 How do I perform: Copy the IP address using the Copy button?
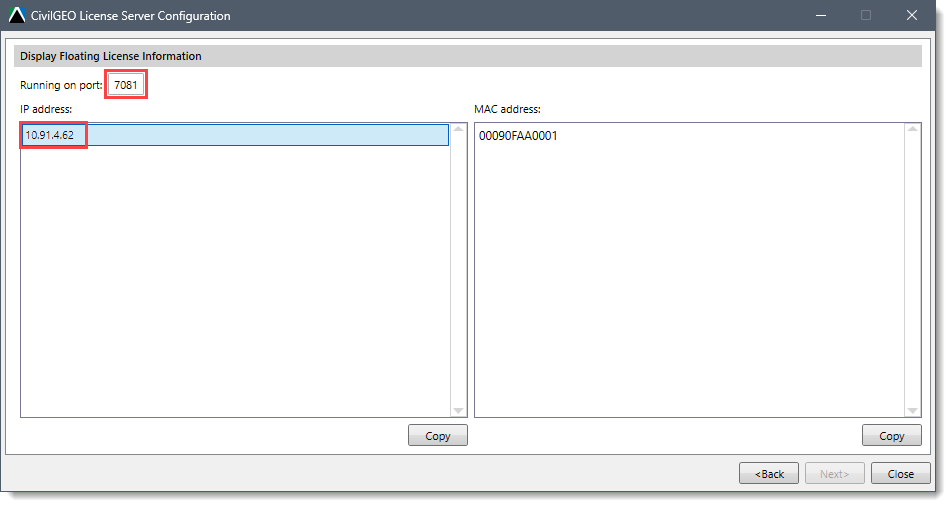(x=438, y=435)
